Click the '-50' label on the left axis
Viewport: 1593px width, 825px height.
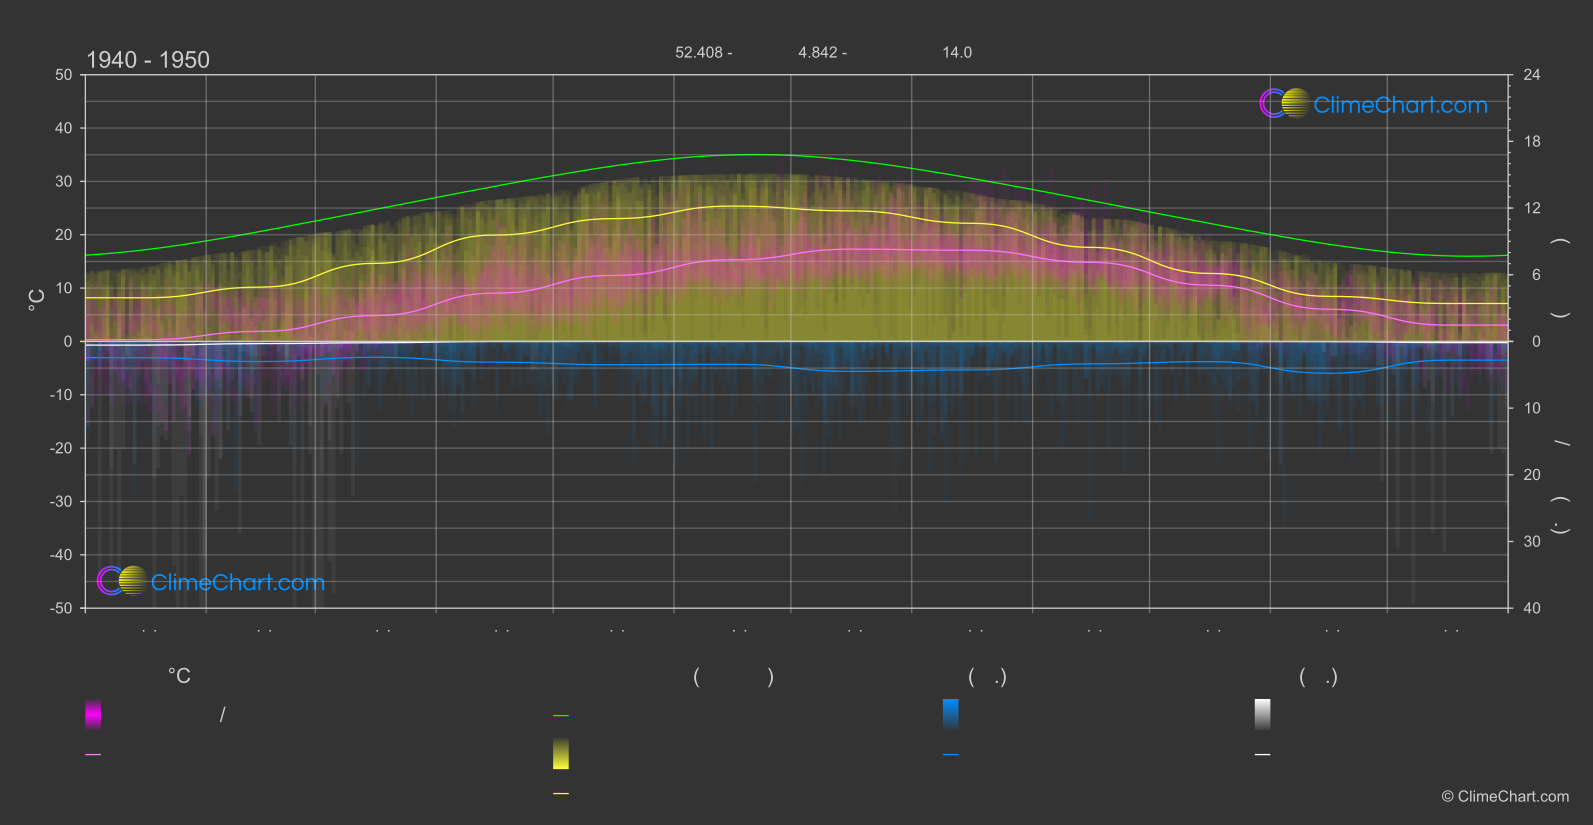[x=62, y=608]
